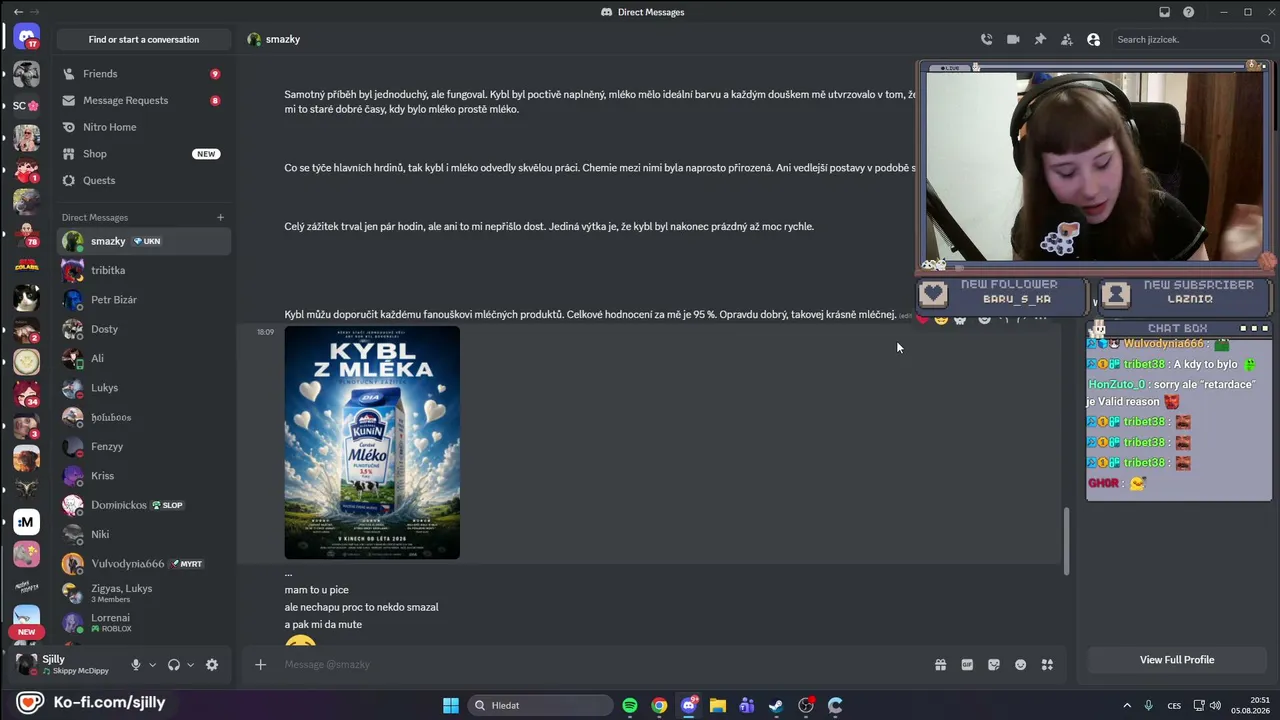The height and width of the screenshot is (720, 1280).
Task: Open File Explorer from the taskbar
Action: point(718,705)
